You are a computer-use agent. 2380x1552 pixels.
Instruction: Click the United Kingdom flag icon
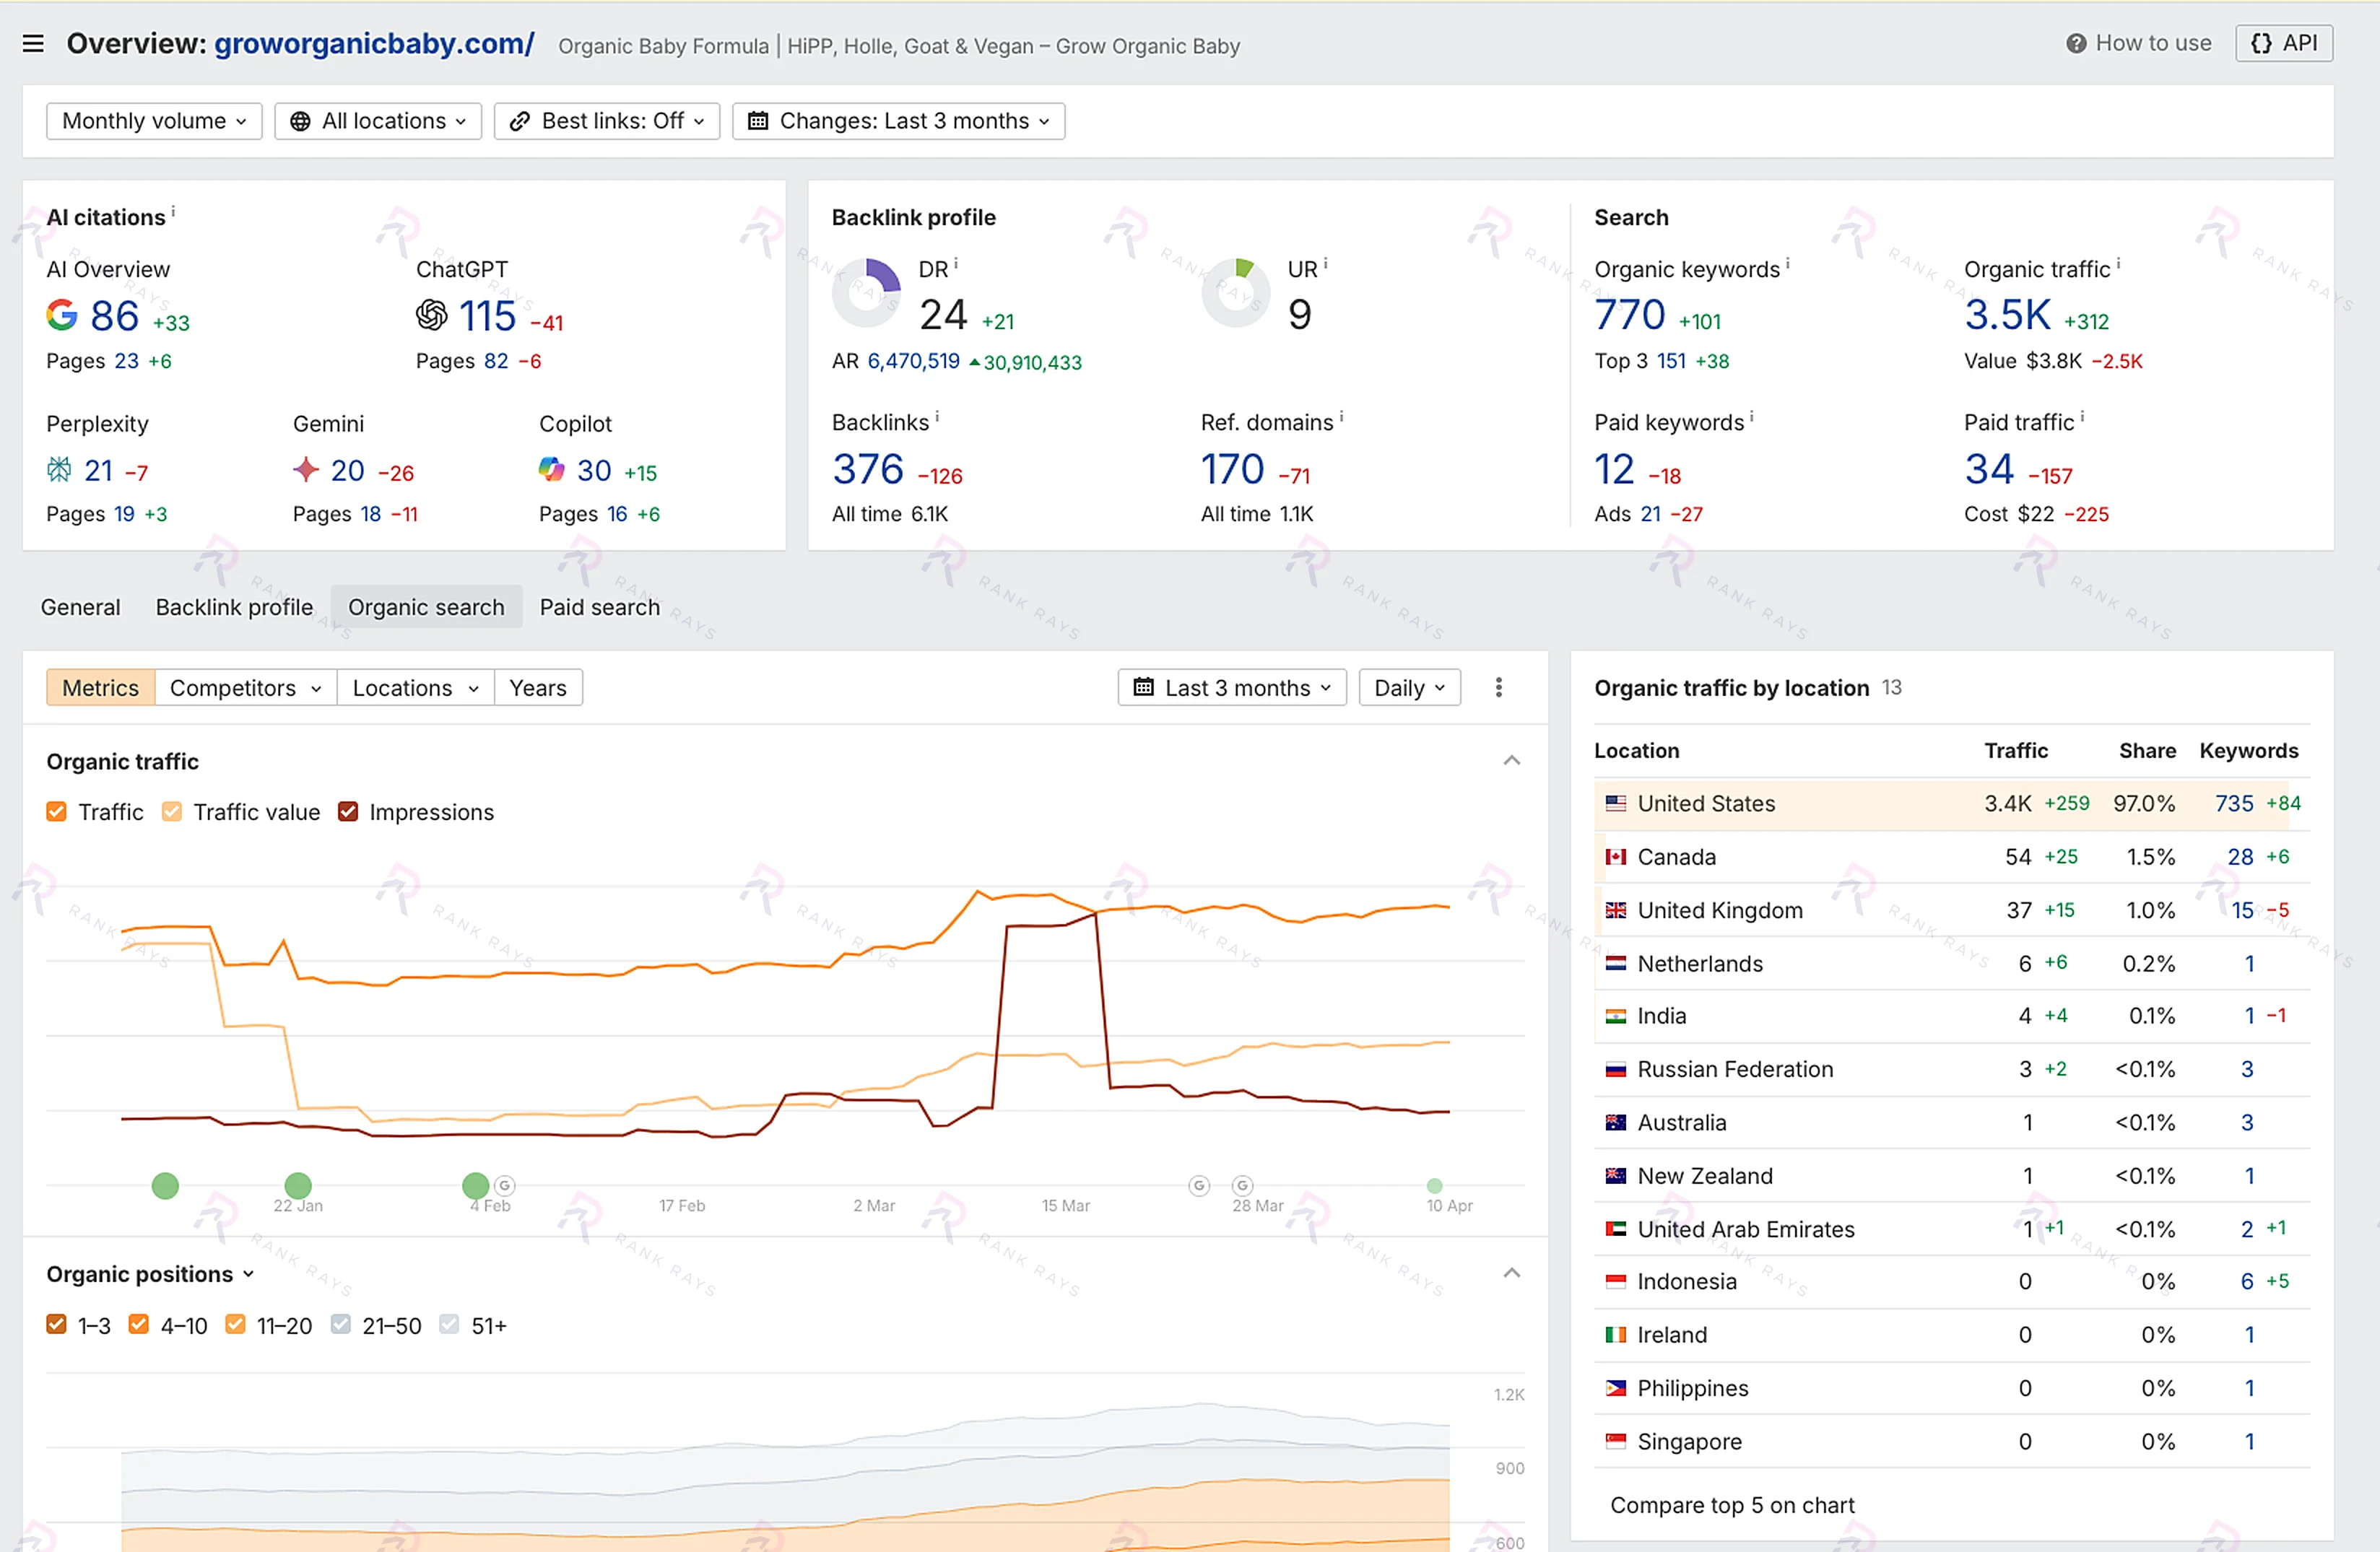(1615, 910)
